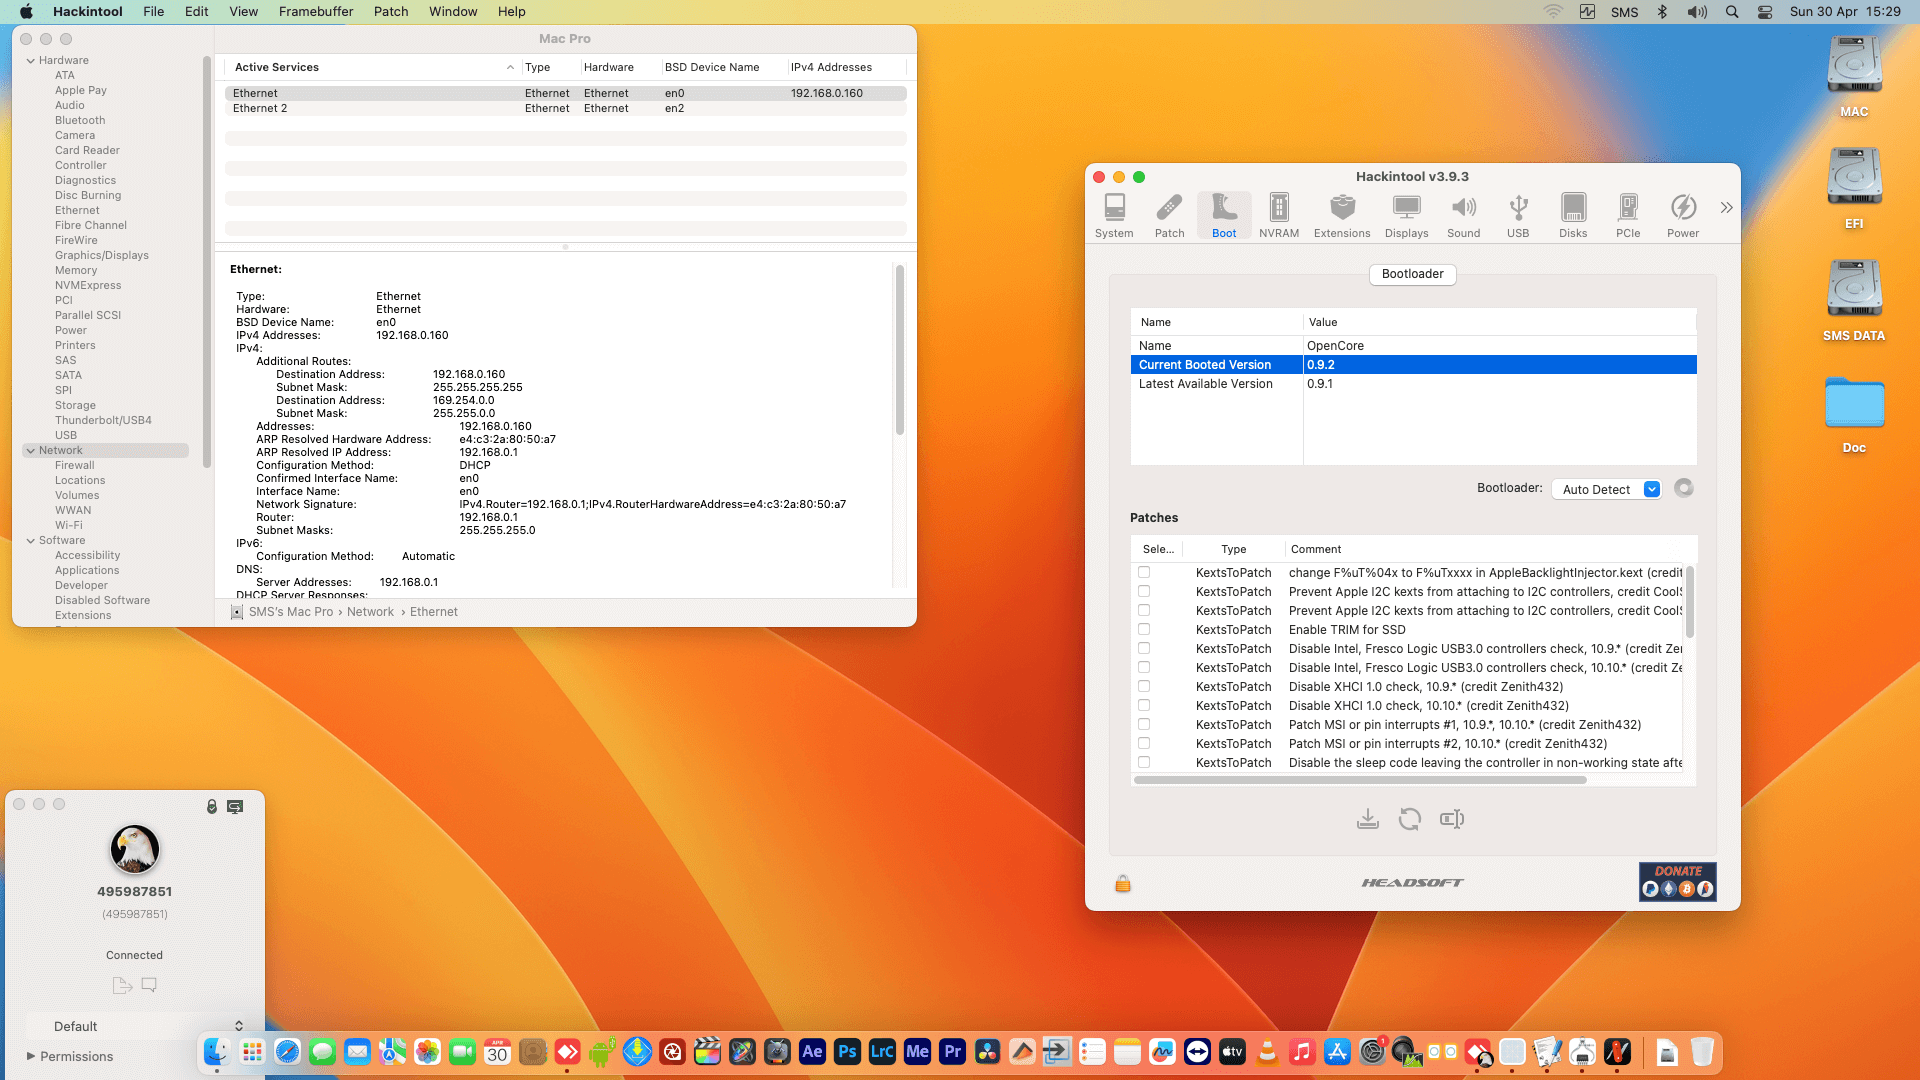Check the AppleBacklightInjector F%uT%04x patch checkbox
The width and height of the screenshot is (1920, 1080).
[x=1144, y=573]
